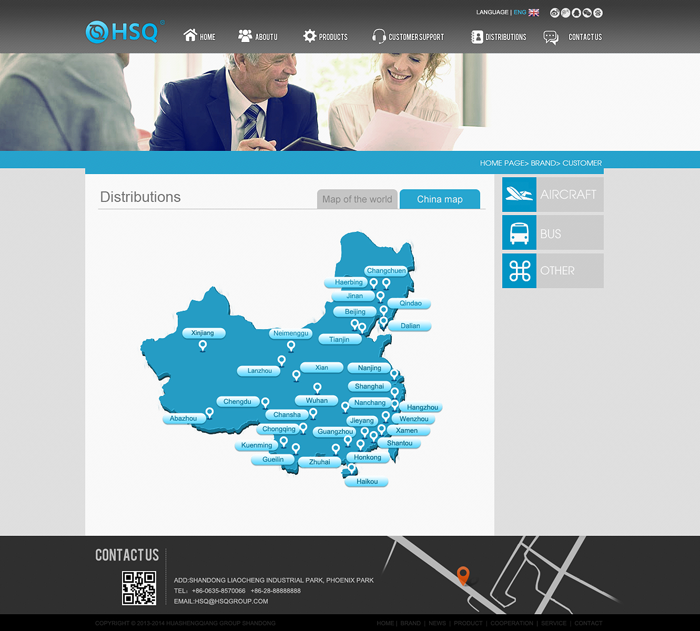Click the speech bubble icon beside Contact Us
Viewport: 700px width, 631px height.
(550, 37)
